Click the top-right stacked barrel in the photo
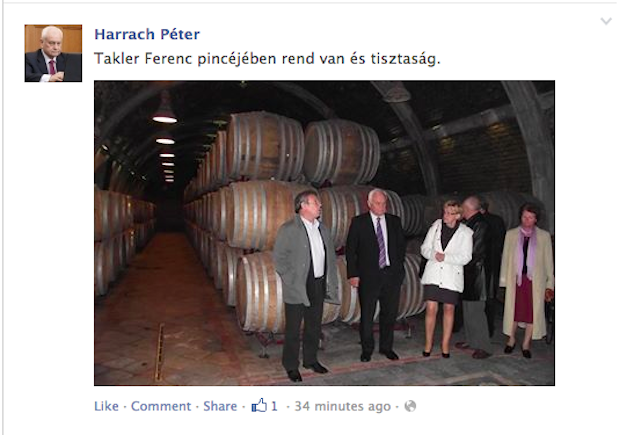The width and height of the screenshot is (641, 435). pos(342,151)
